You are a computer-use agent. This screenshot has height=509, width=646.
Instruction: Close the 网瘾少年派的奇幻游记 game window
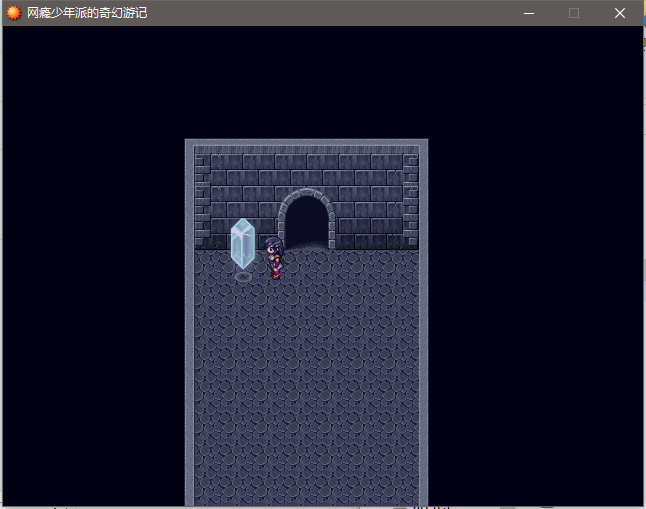pos(620,13)
